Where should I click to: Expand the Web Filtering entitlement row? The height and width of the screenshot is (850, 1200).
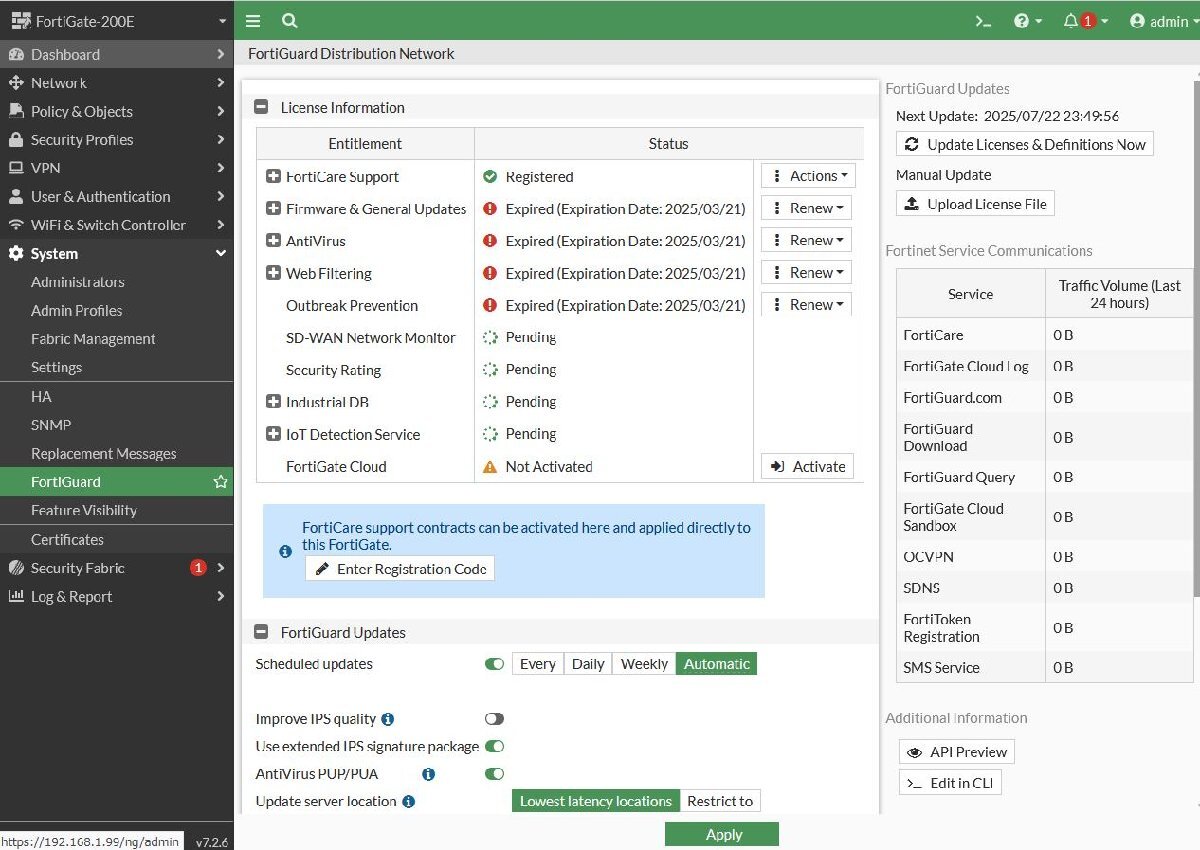point(273,273)
